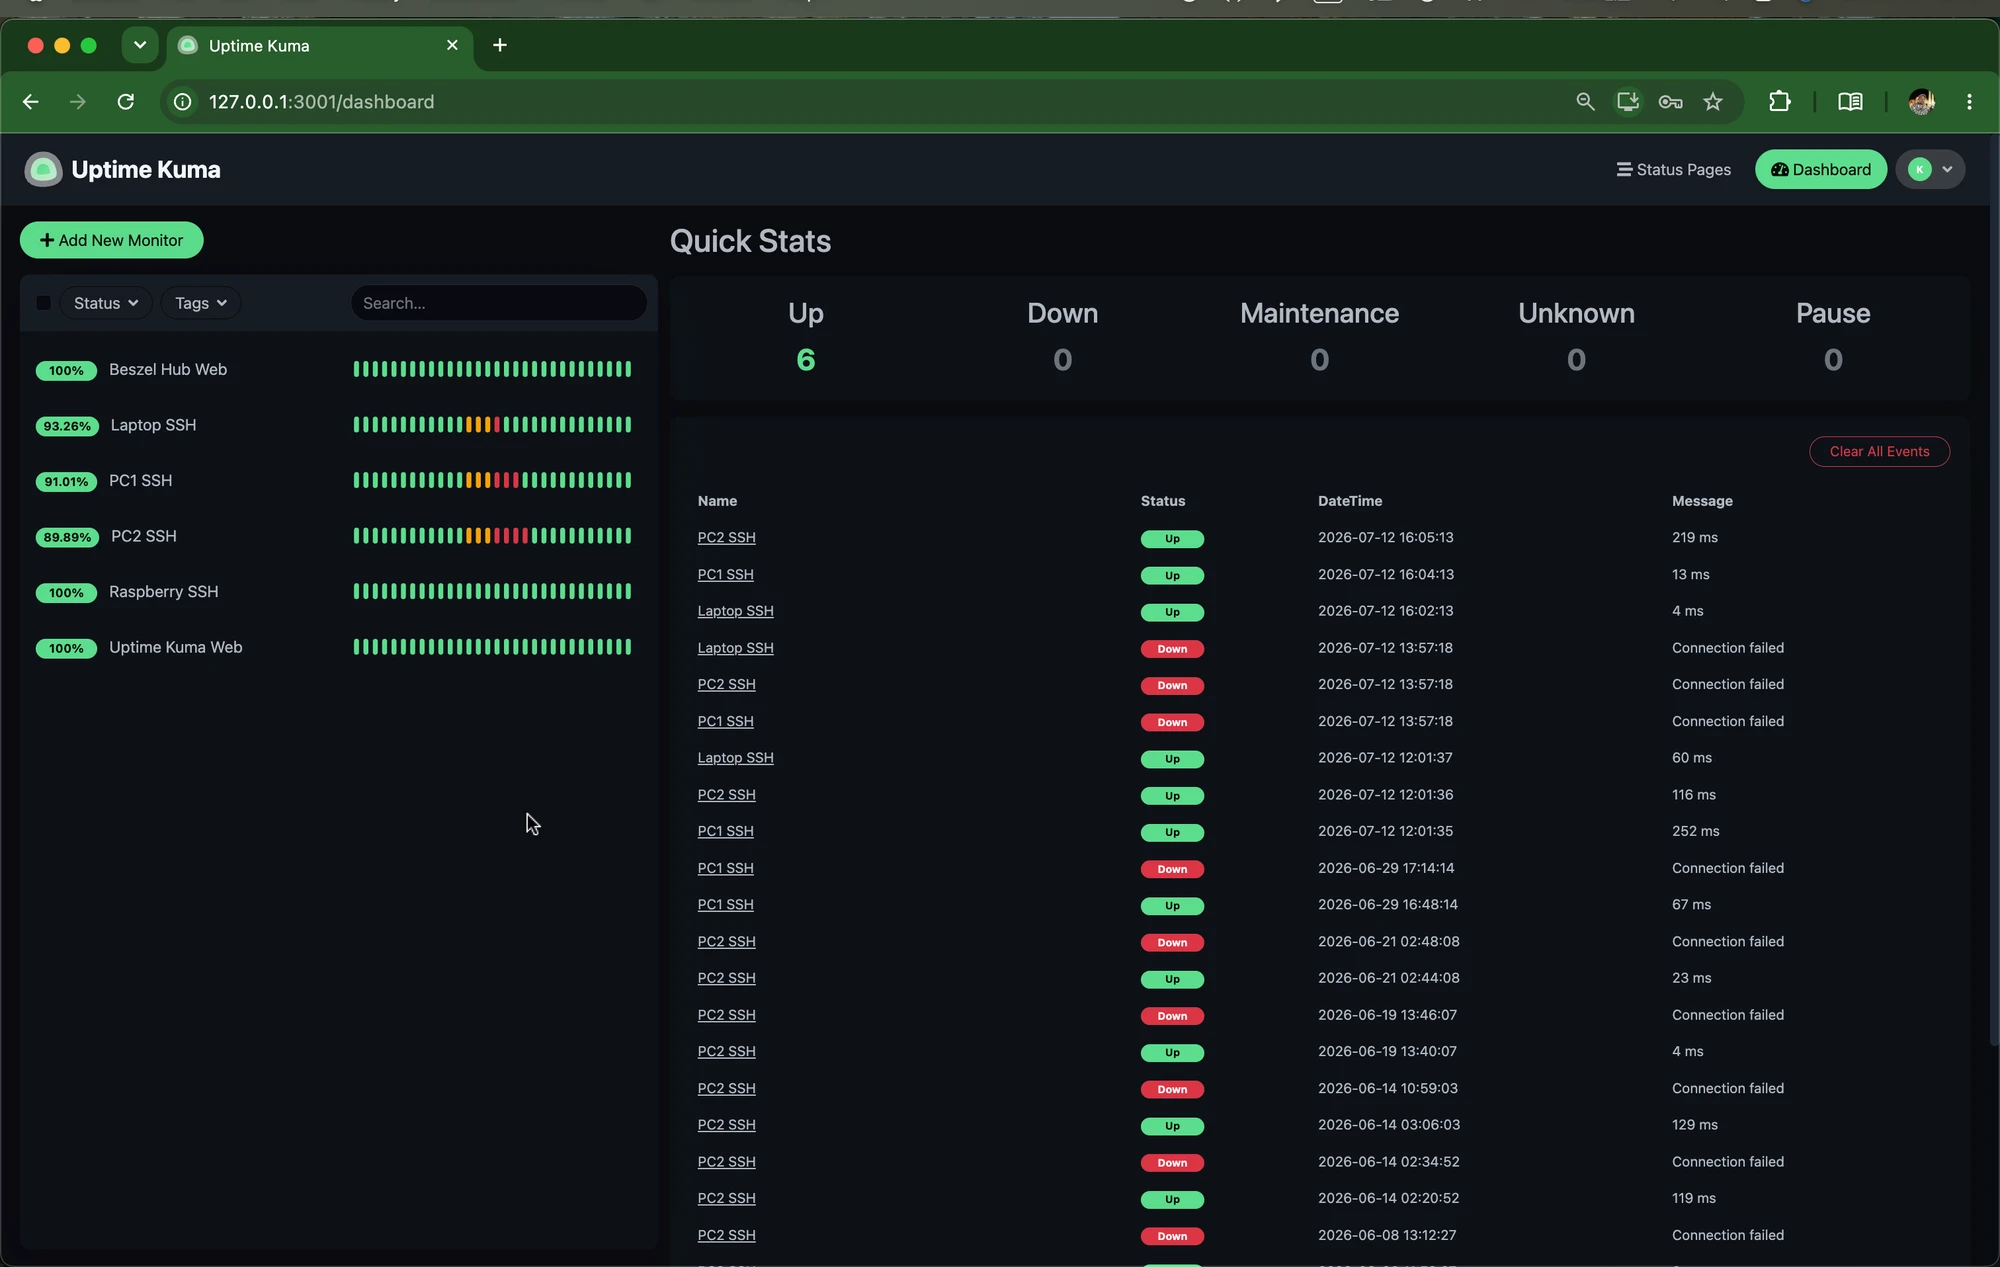Go back to previous page
The image size is (2000, 1267).
pyautogui.click(x=31, y=102)
